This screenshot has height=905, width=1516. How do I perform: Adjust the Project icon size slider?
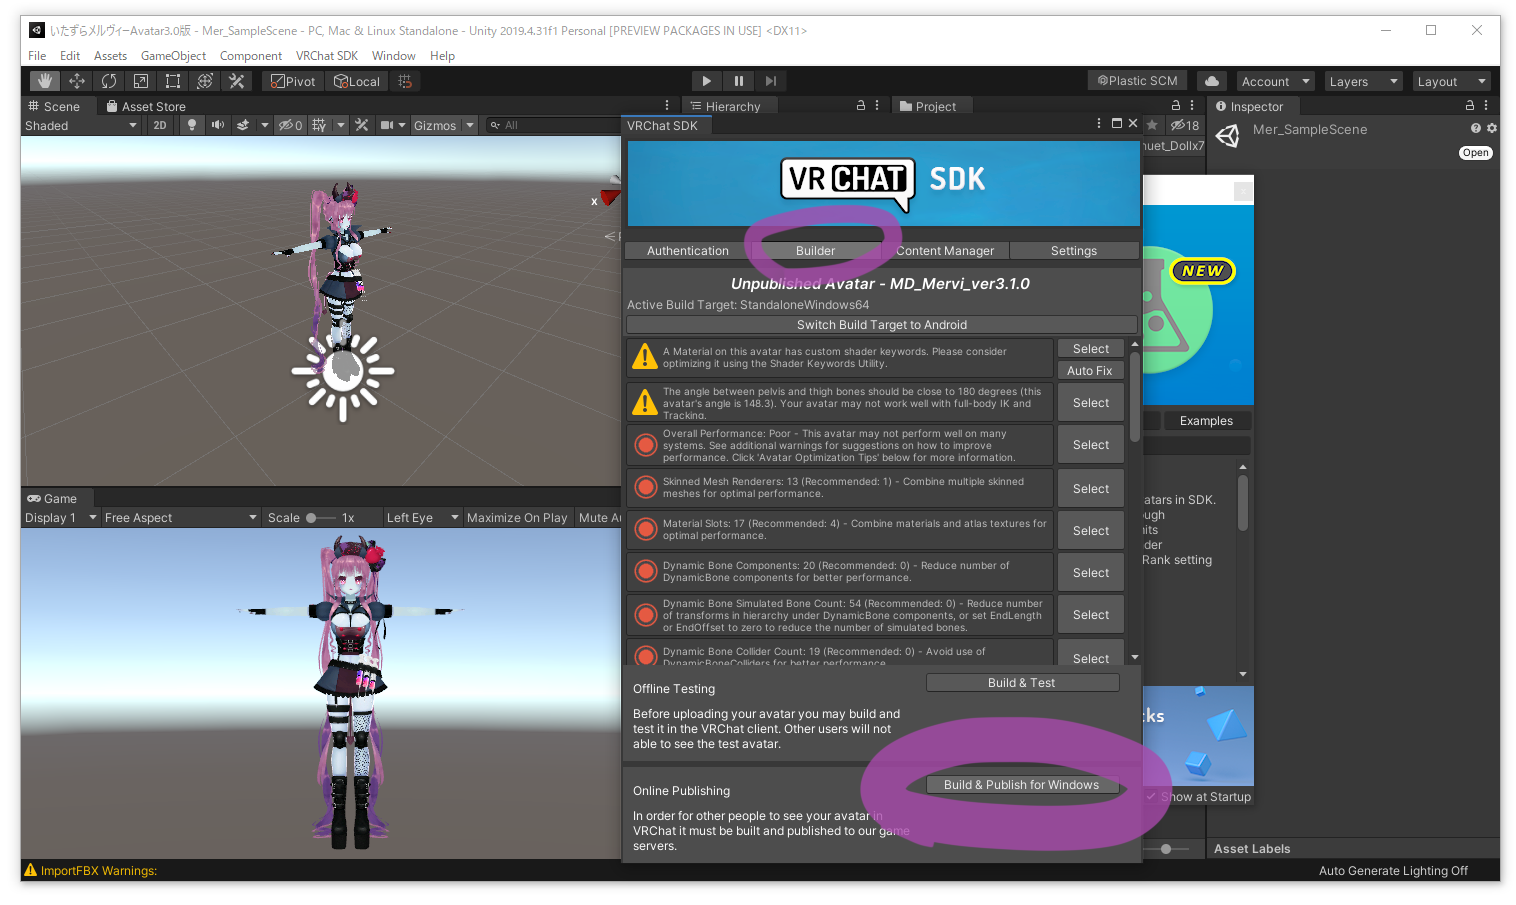coord(1166,849)
